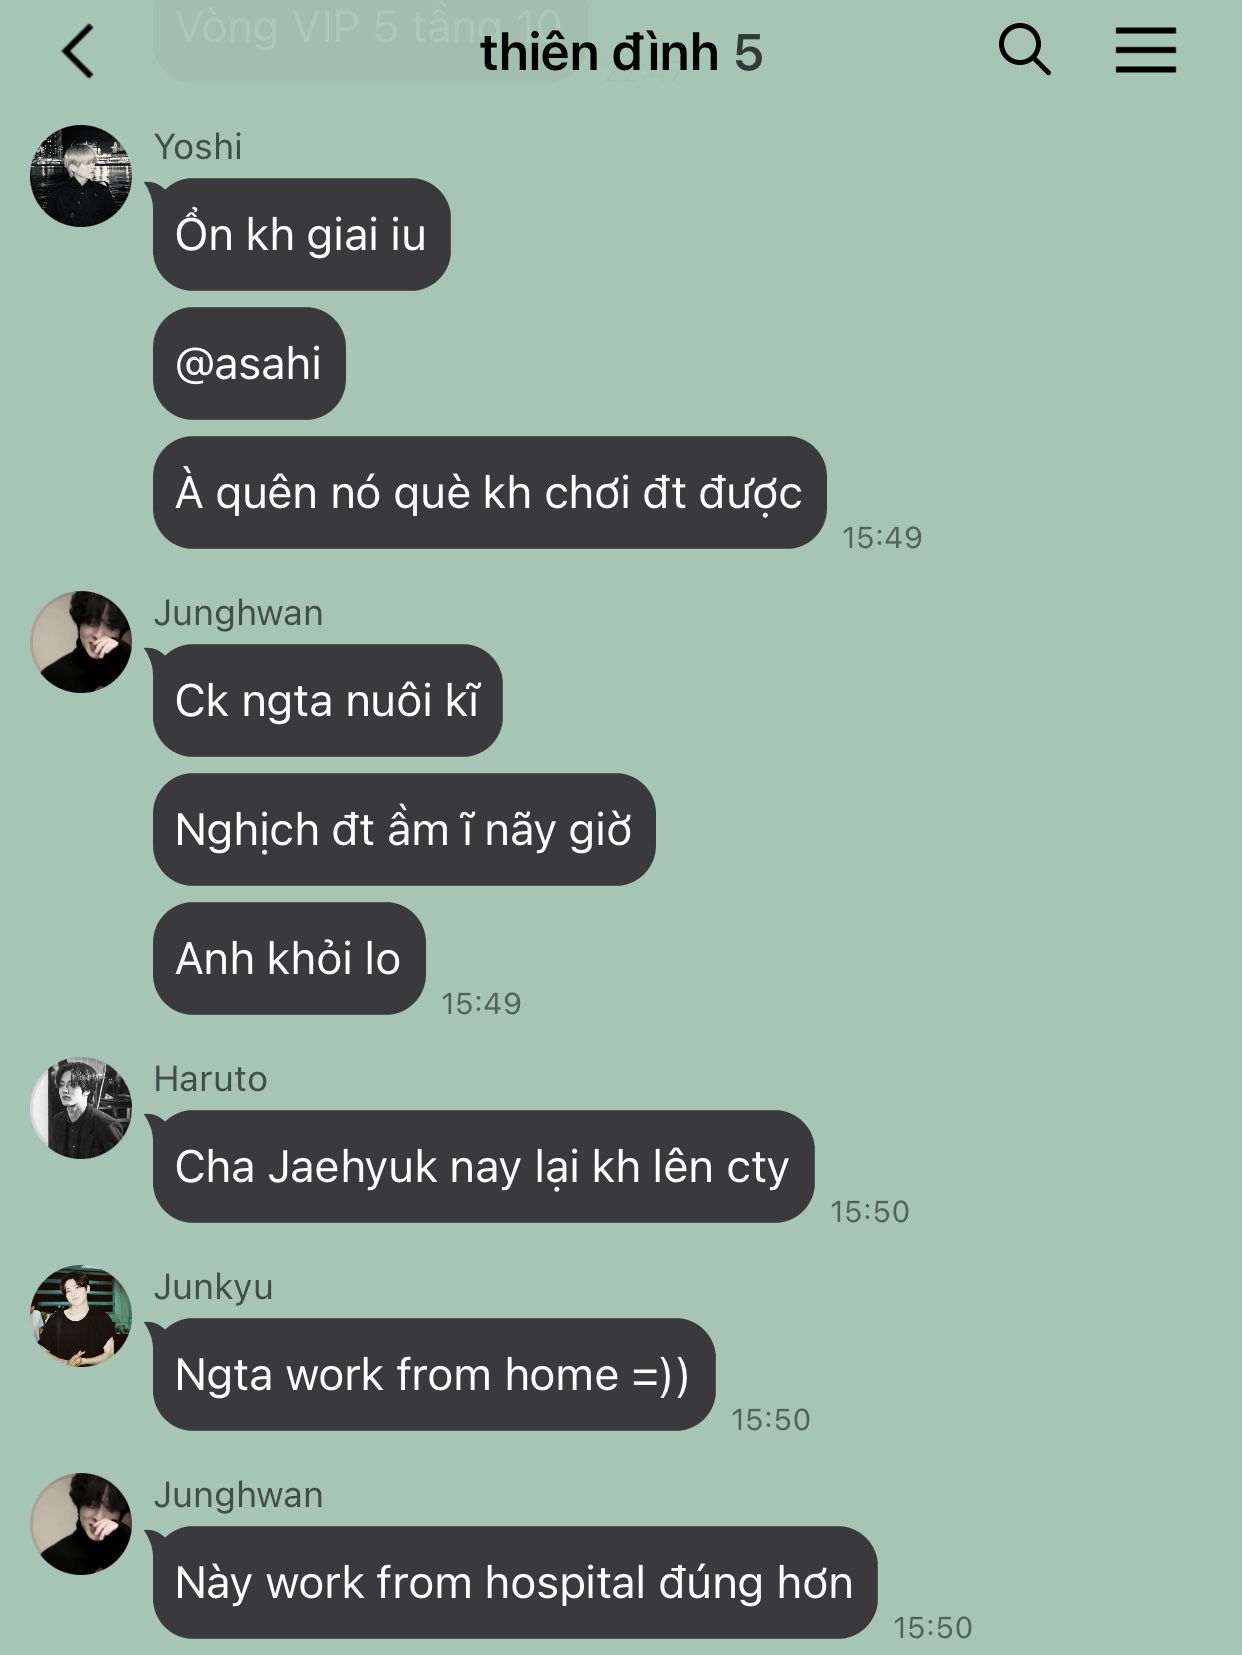1242x1655 pixels.
Task: Tap Junghwan's avatar beside 'Ck ngta nuôi kĩ'
Action: click(x=81, y=642)
